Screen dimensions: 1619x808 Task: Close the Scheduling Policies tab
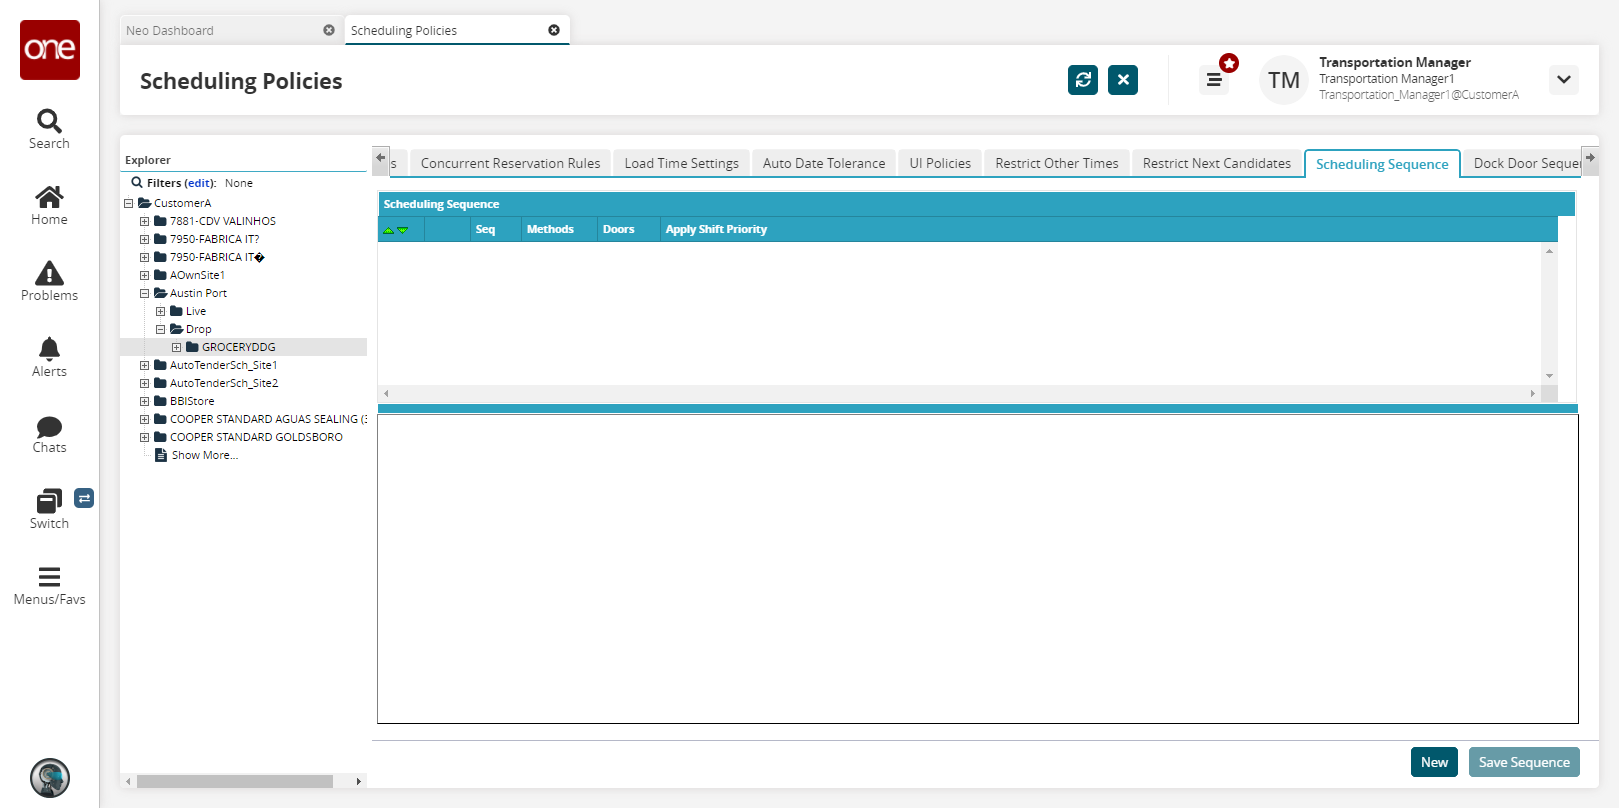(x=554, y=30)
